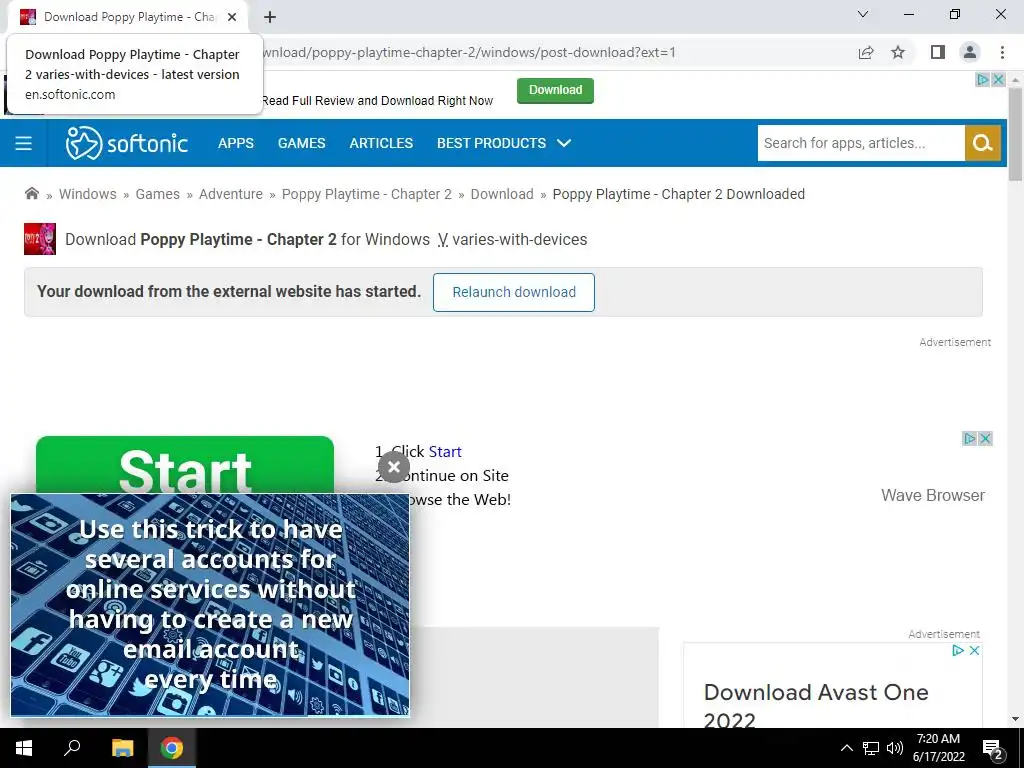Click the Download Avast One 2022 ad
The width and height of the screenshot is (1024, 768).
(x=816, y=706)
